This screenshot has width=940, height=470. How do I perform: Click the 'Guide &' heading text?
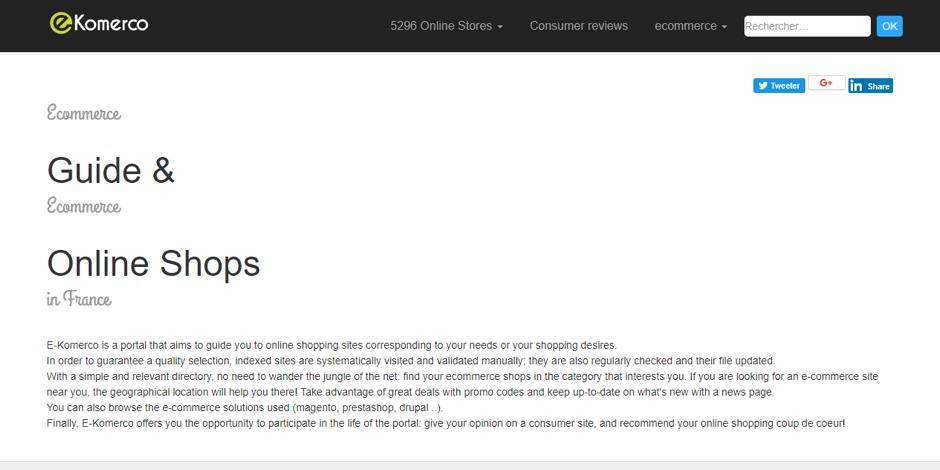tap(111, 170)
